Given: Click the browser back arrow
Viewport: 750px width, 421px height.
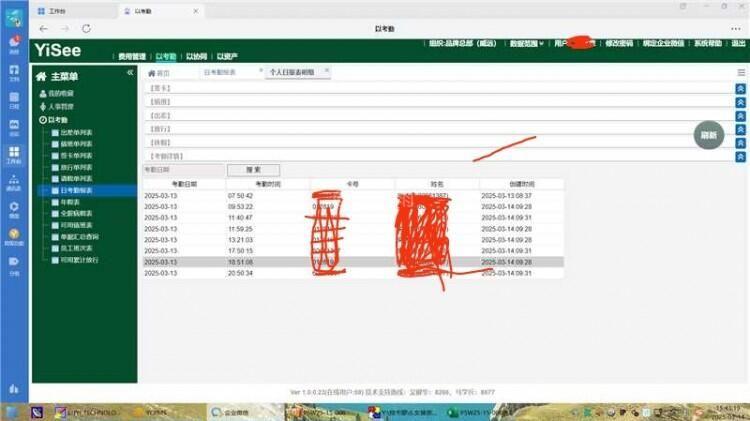Looking at the screenshot, I should pyautogui.click(x=43, y=29).
